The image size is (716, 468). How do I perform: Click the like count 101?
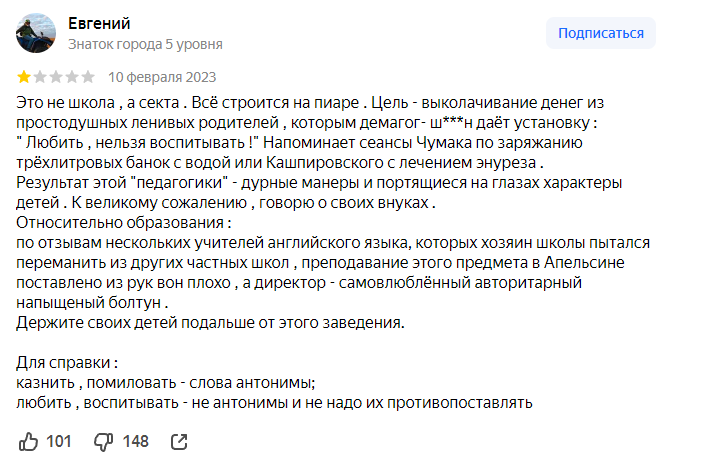[59, 441]
